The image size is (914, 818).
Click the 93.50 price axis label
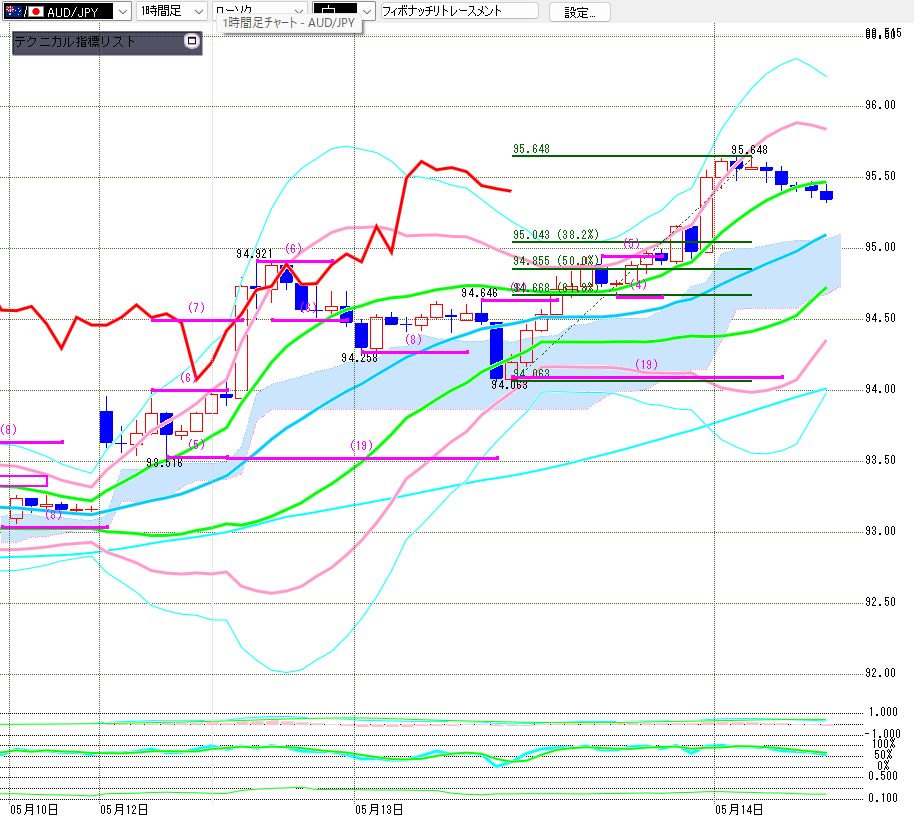coord(880,460)
